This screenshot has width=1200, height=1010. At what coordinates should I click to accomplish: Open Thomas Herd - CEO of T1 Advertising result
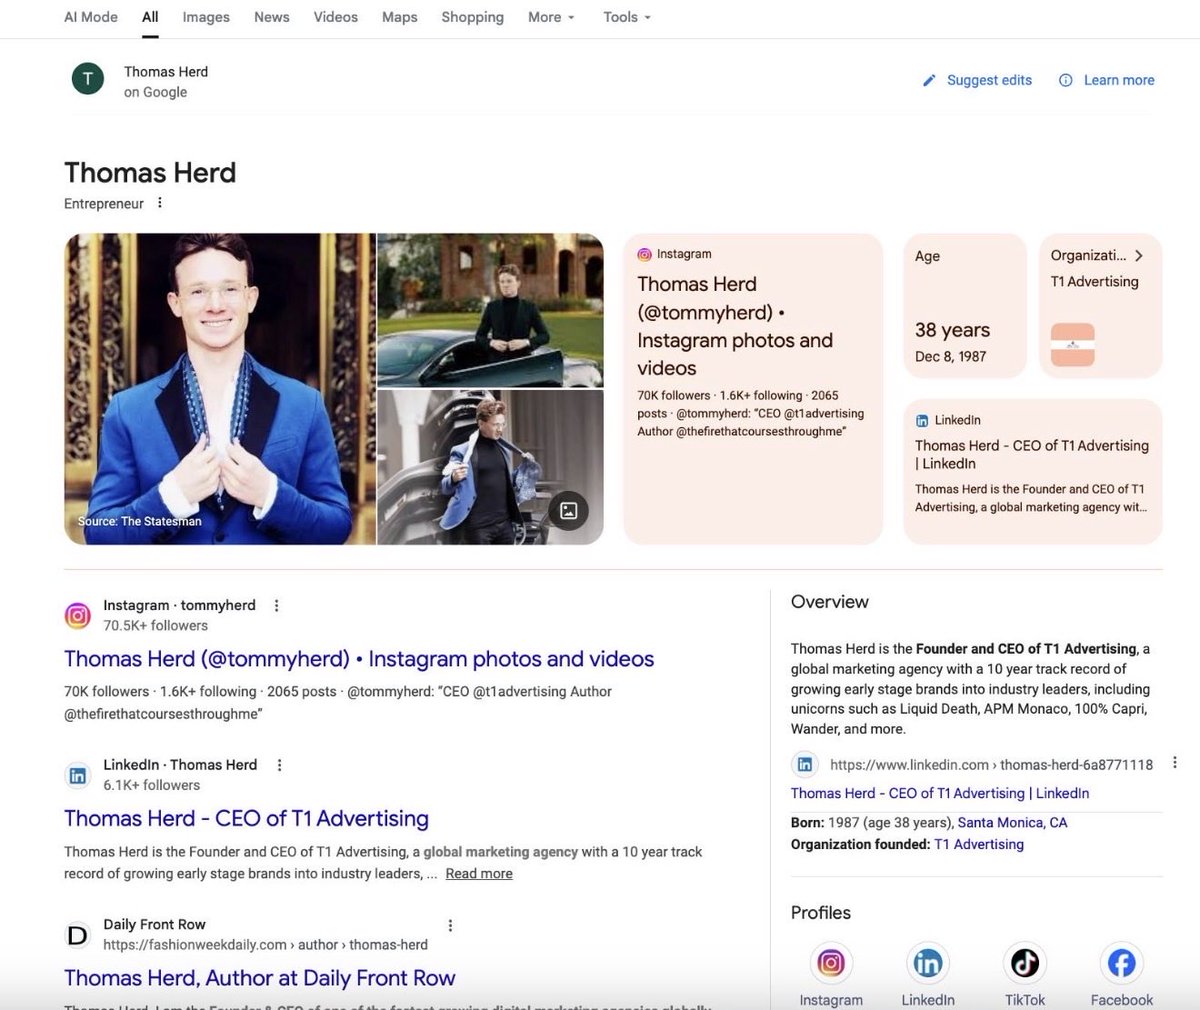246,818
